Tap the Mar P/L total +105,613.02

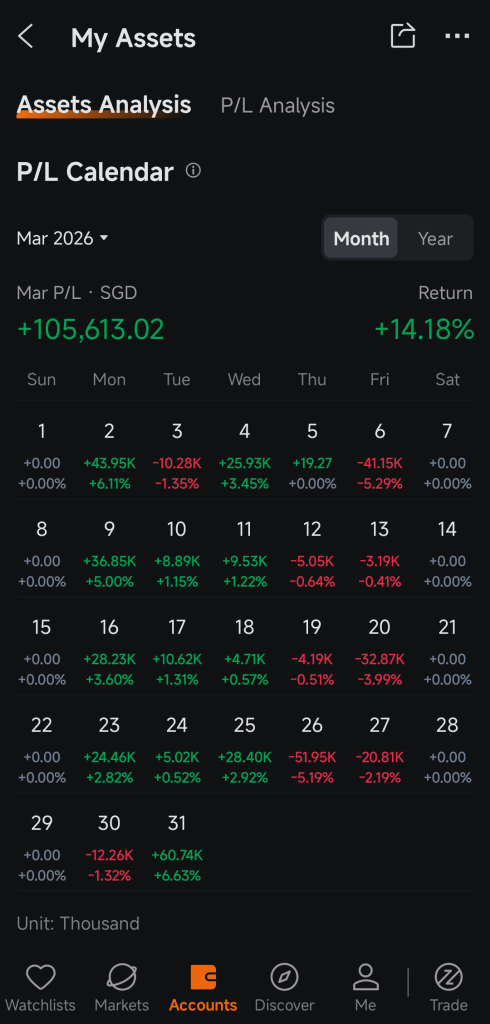coord(91,329)
